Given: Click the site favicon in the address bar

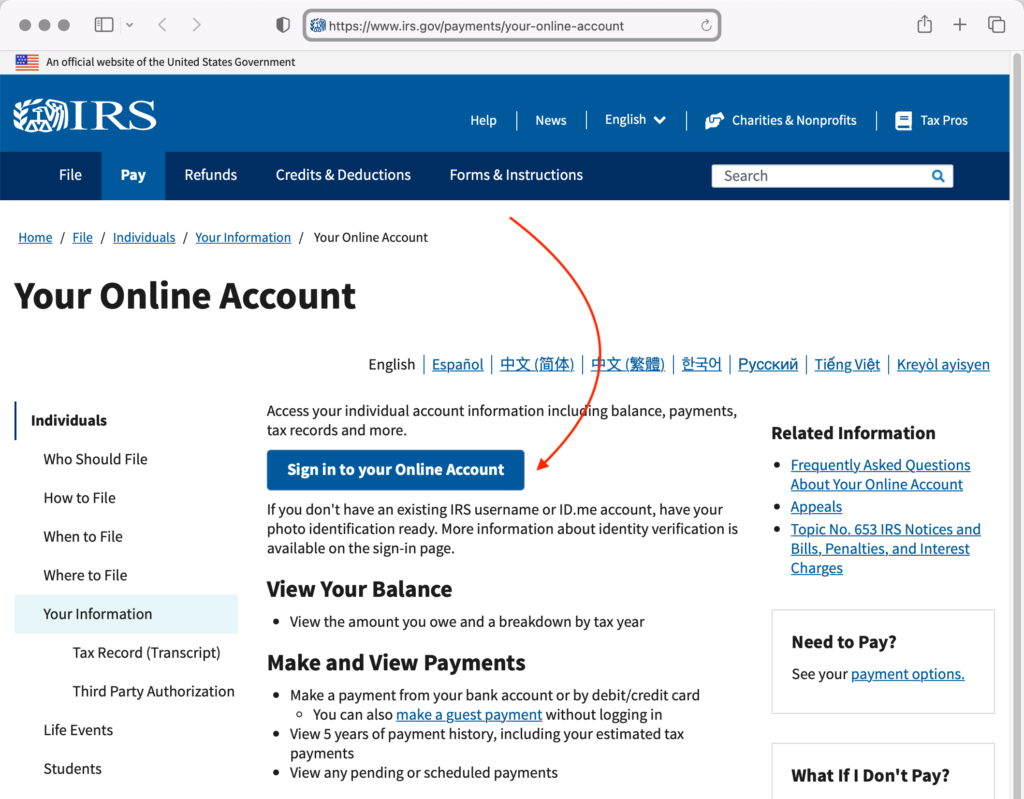Looking at the screenshot, I should (x=317, y=25).
